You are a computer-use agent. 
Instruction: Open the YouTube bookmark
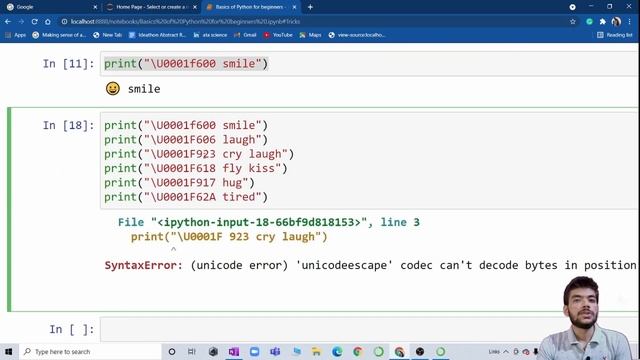(278, 35)
